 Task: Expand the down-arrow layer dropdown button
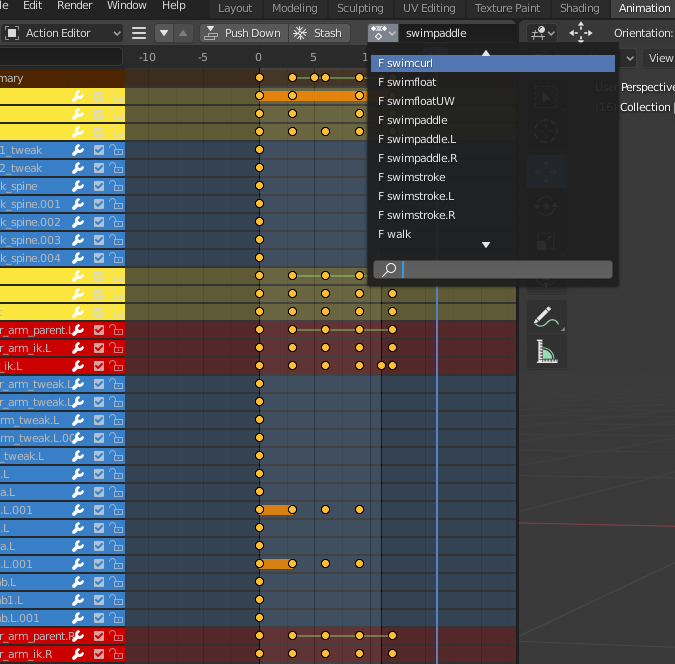tap(164, 33)
